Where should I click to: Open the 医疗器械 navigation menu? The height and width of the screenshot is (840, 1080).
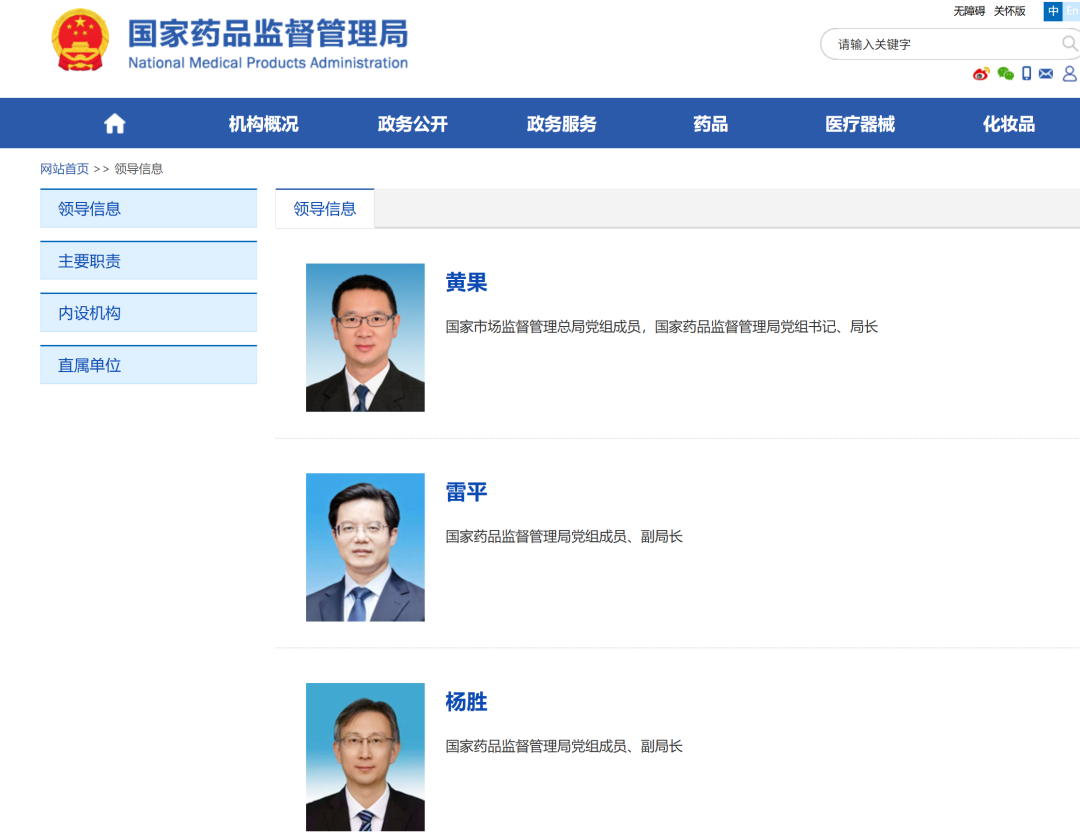click(x=860, y=123)
